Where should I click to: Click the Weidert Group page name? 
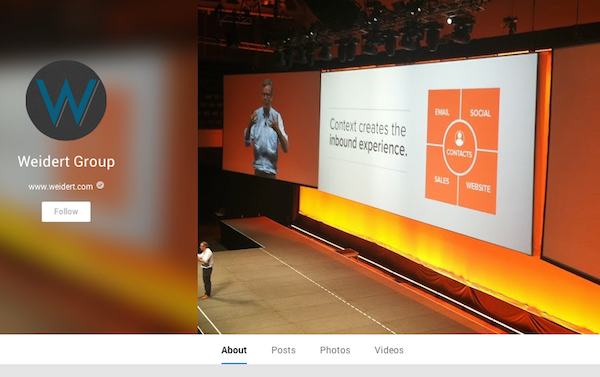66,162
